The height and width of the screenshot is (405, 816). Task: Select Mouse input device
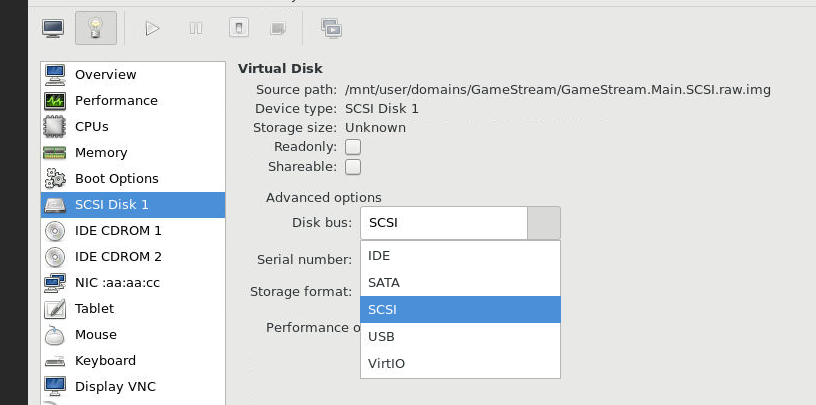point(133,335)
